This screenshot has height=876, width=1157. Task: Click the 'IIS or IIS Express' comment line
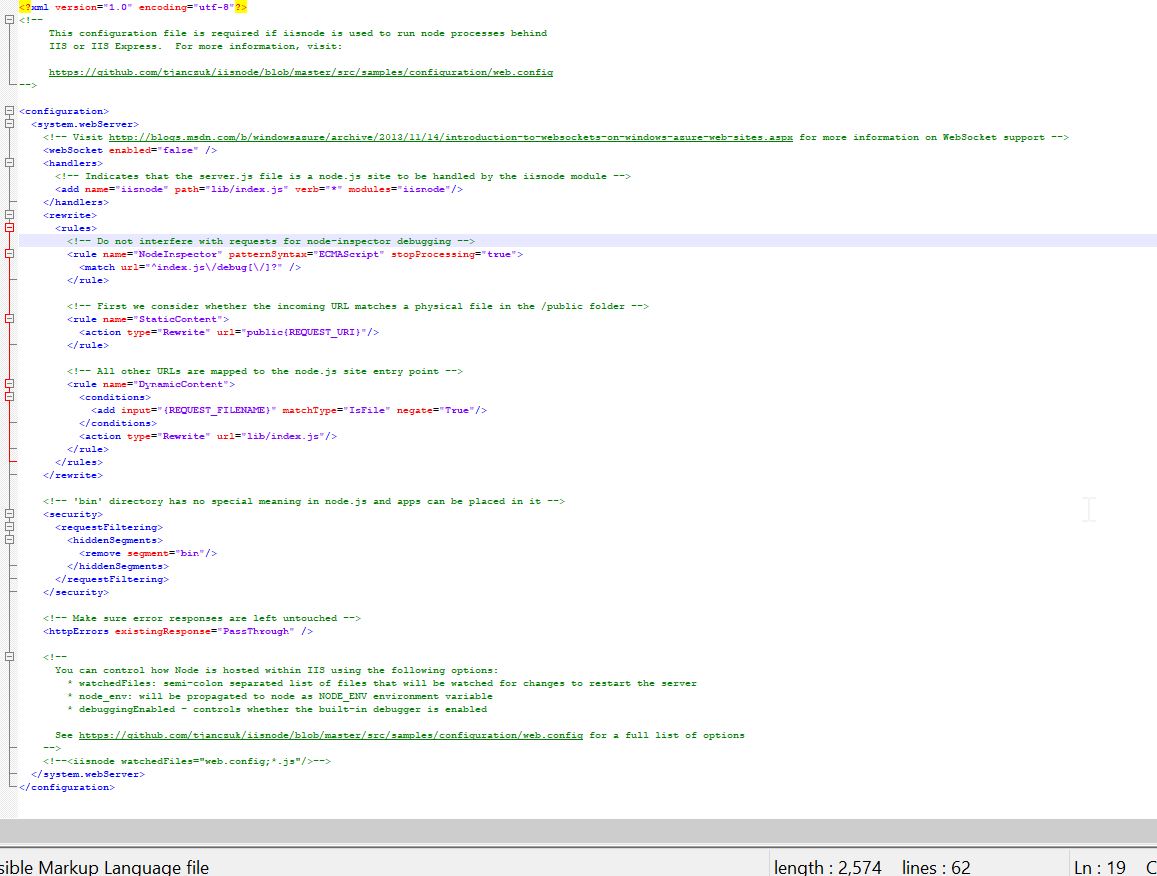point(196,46)
